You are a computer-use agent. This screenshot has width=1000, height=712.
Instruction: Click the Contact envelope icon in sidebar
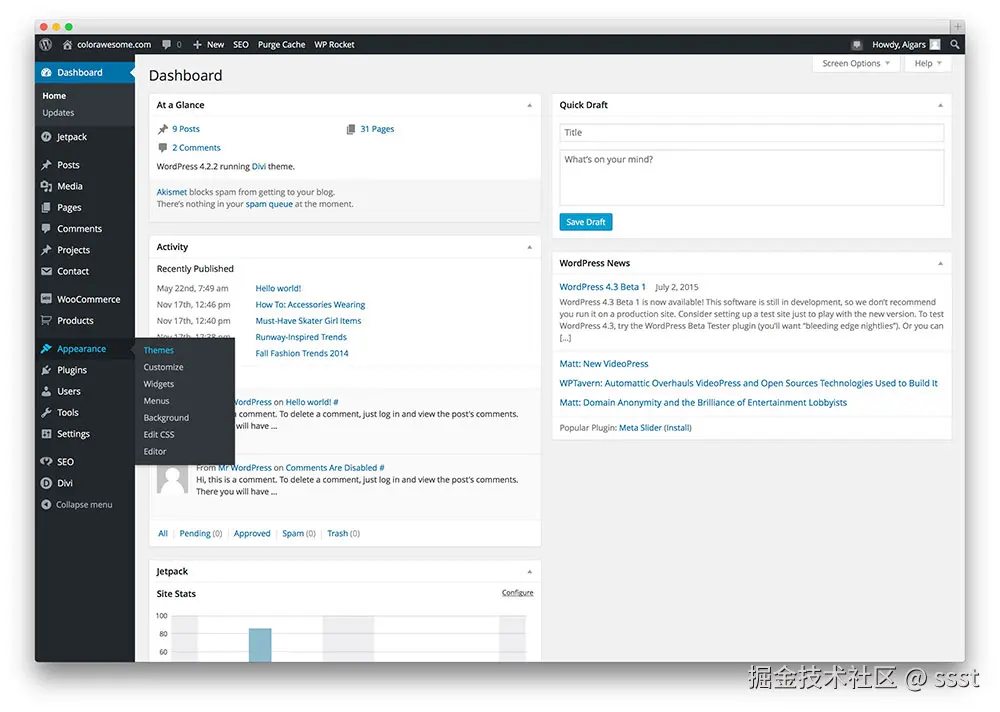tap(46, 271)
